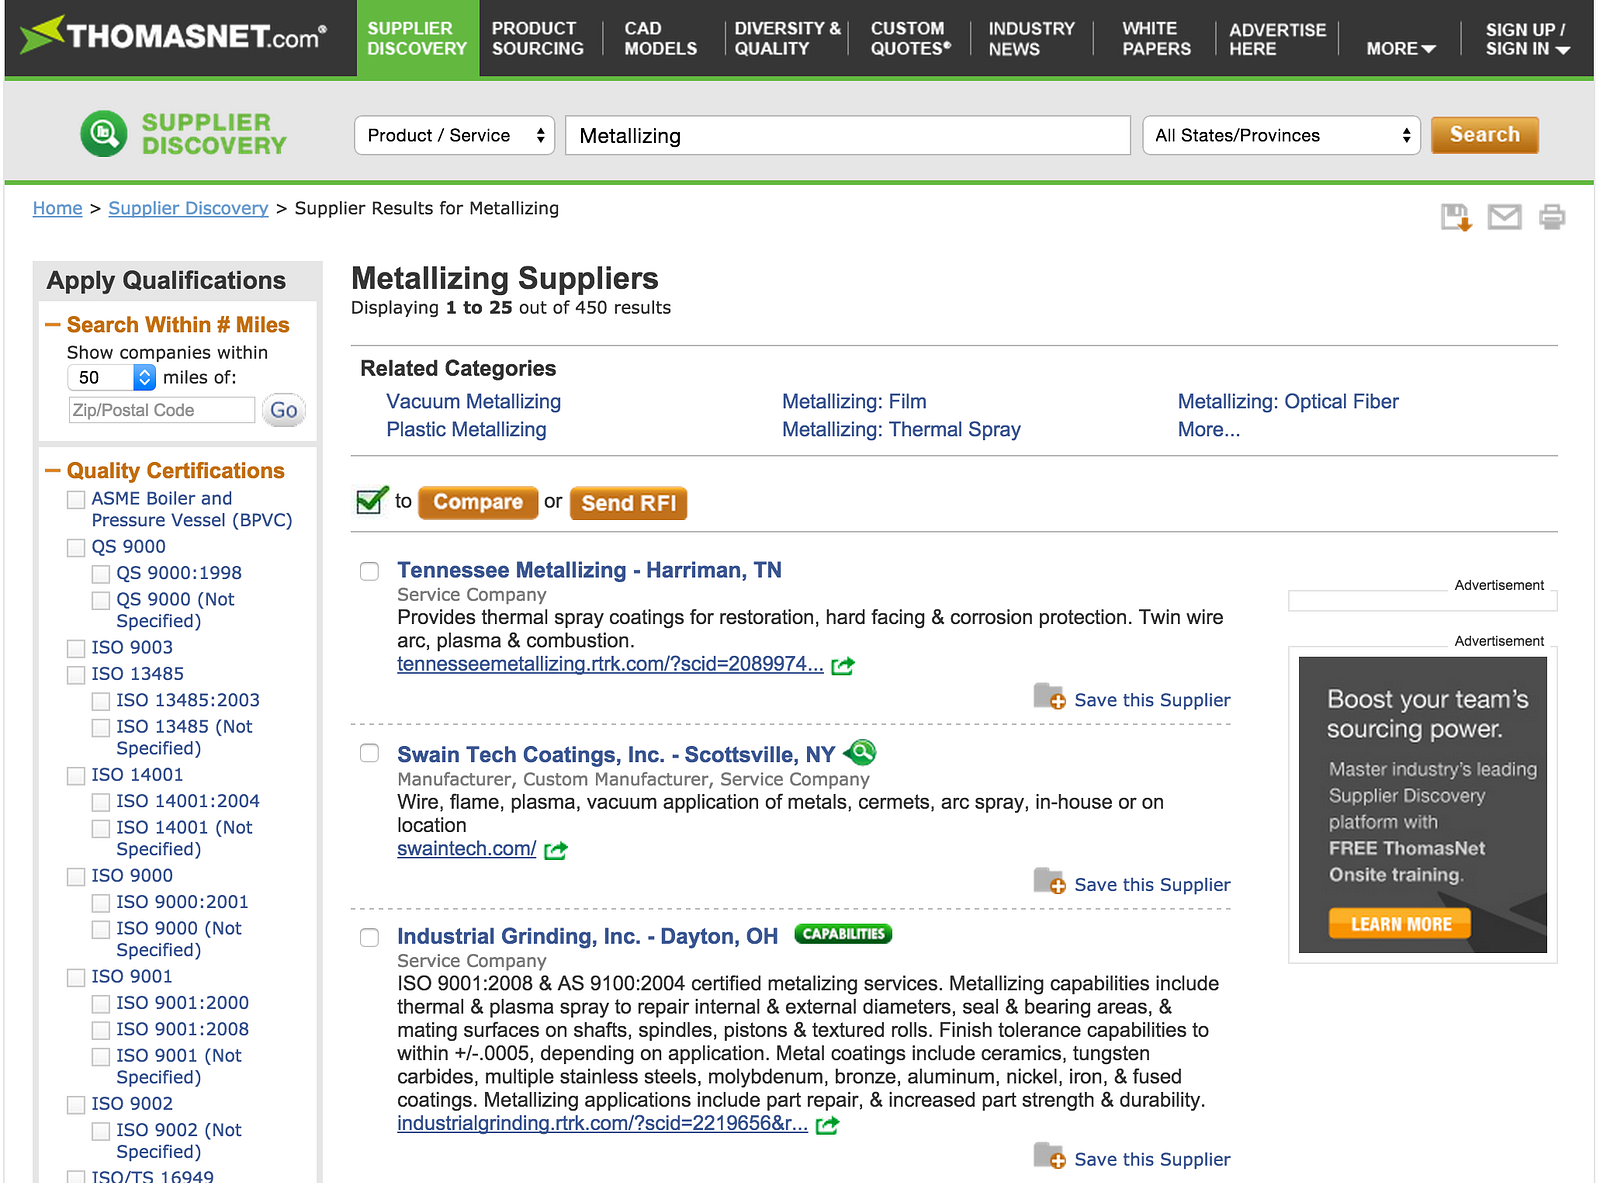This screenshot has width=1600, height=1183.
Task: Click the Supplier Discovery breadcrumb link
Action: coord(188,208)
